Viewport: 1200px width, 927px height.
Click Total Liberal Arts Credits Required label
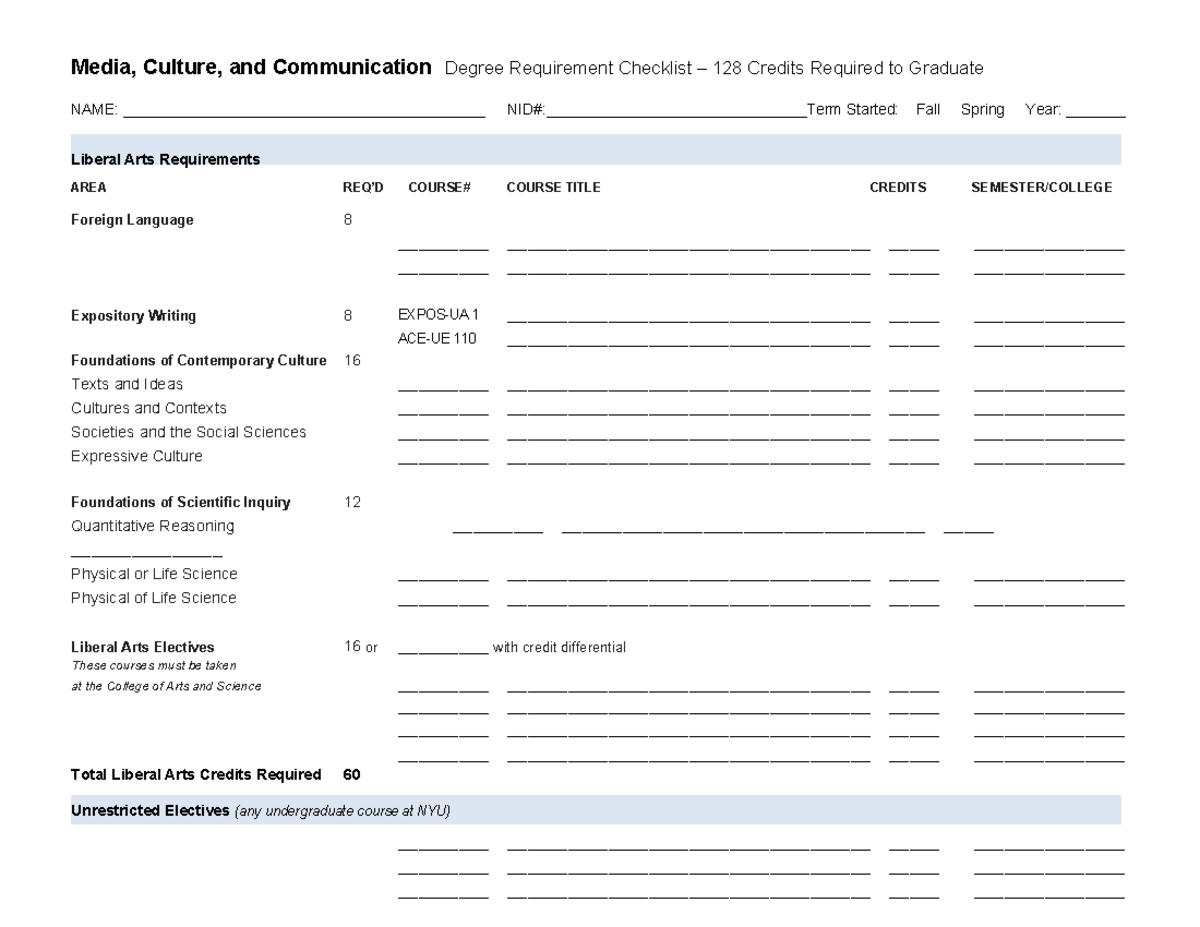196,775
